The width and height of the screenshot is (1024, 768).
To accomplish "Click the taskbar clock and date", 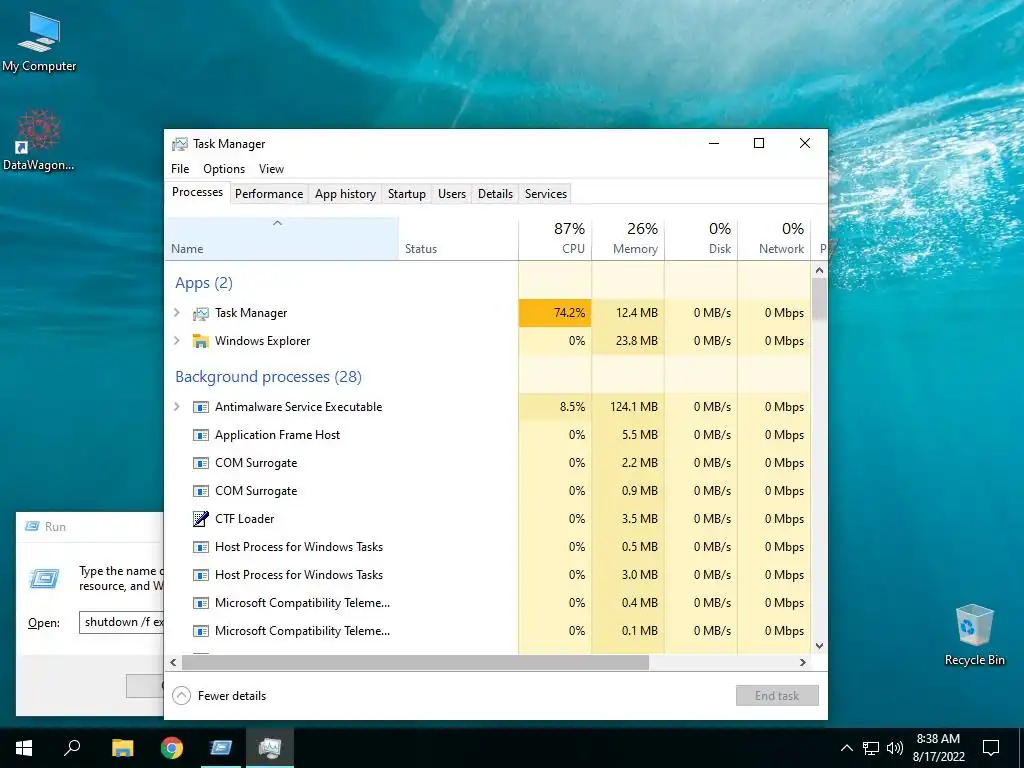I will point(938,748).
